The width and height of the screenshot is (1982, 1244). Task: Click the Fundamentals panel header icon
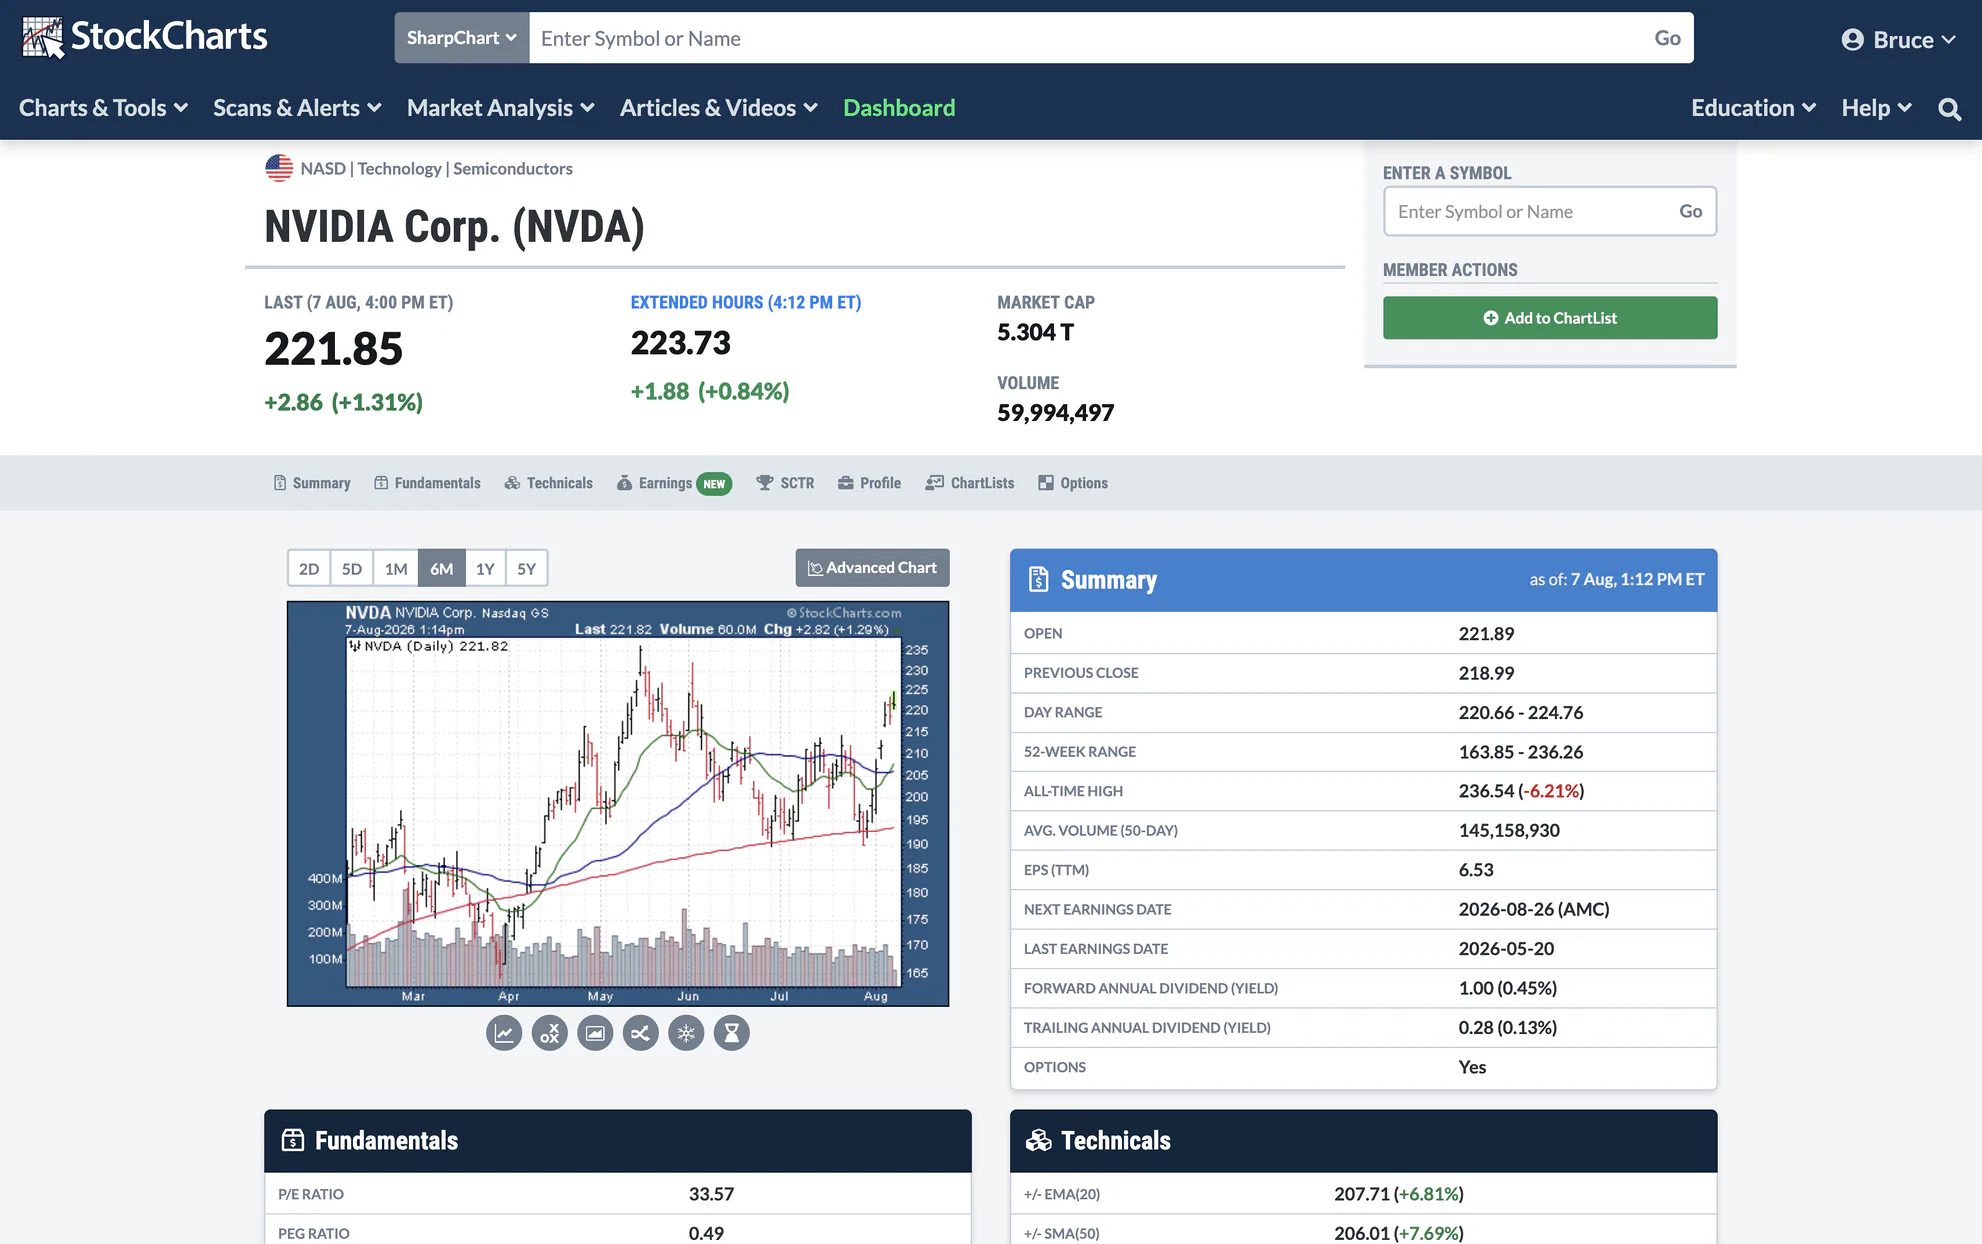[x=292, y=1140]
